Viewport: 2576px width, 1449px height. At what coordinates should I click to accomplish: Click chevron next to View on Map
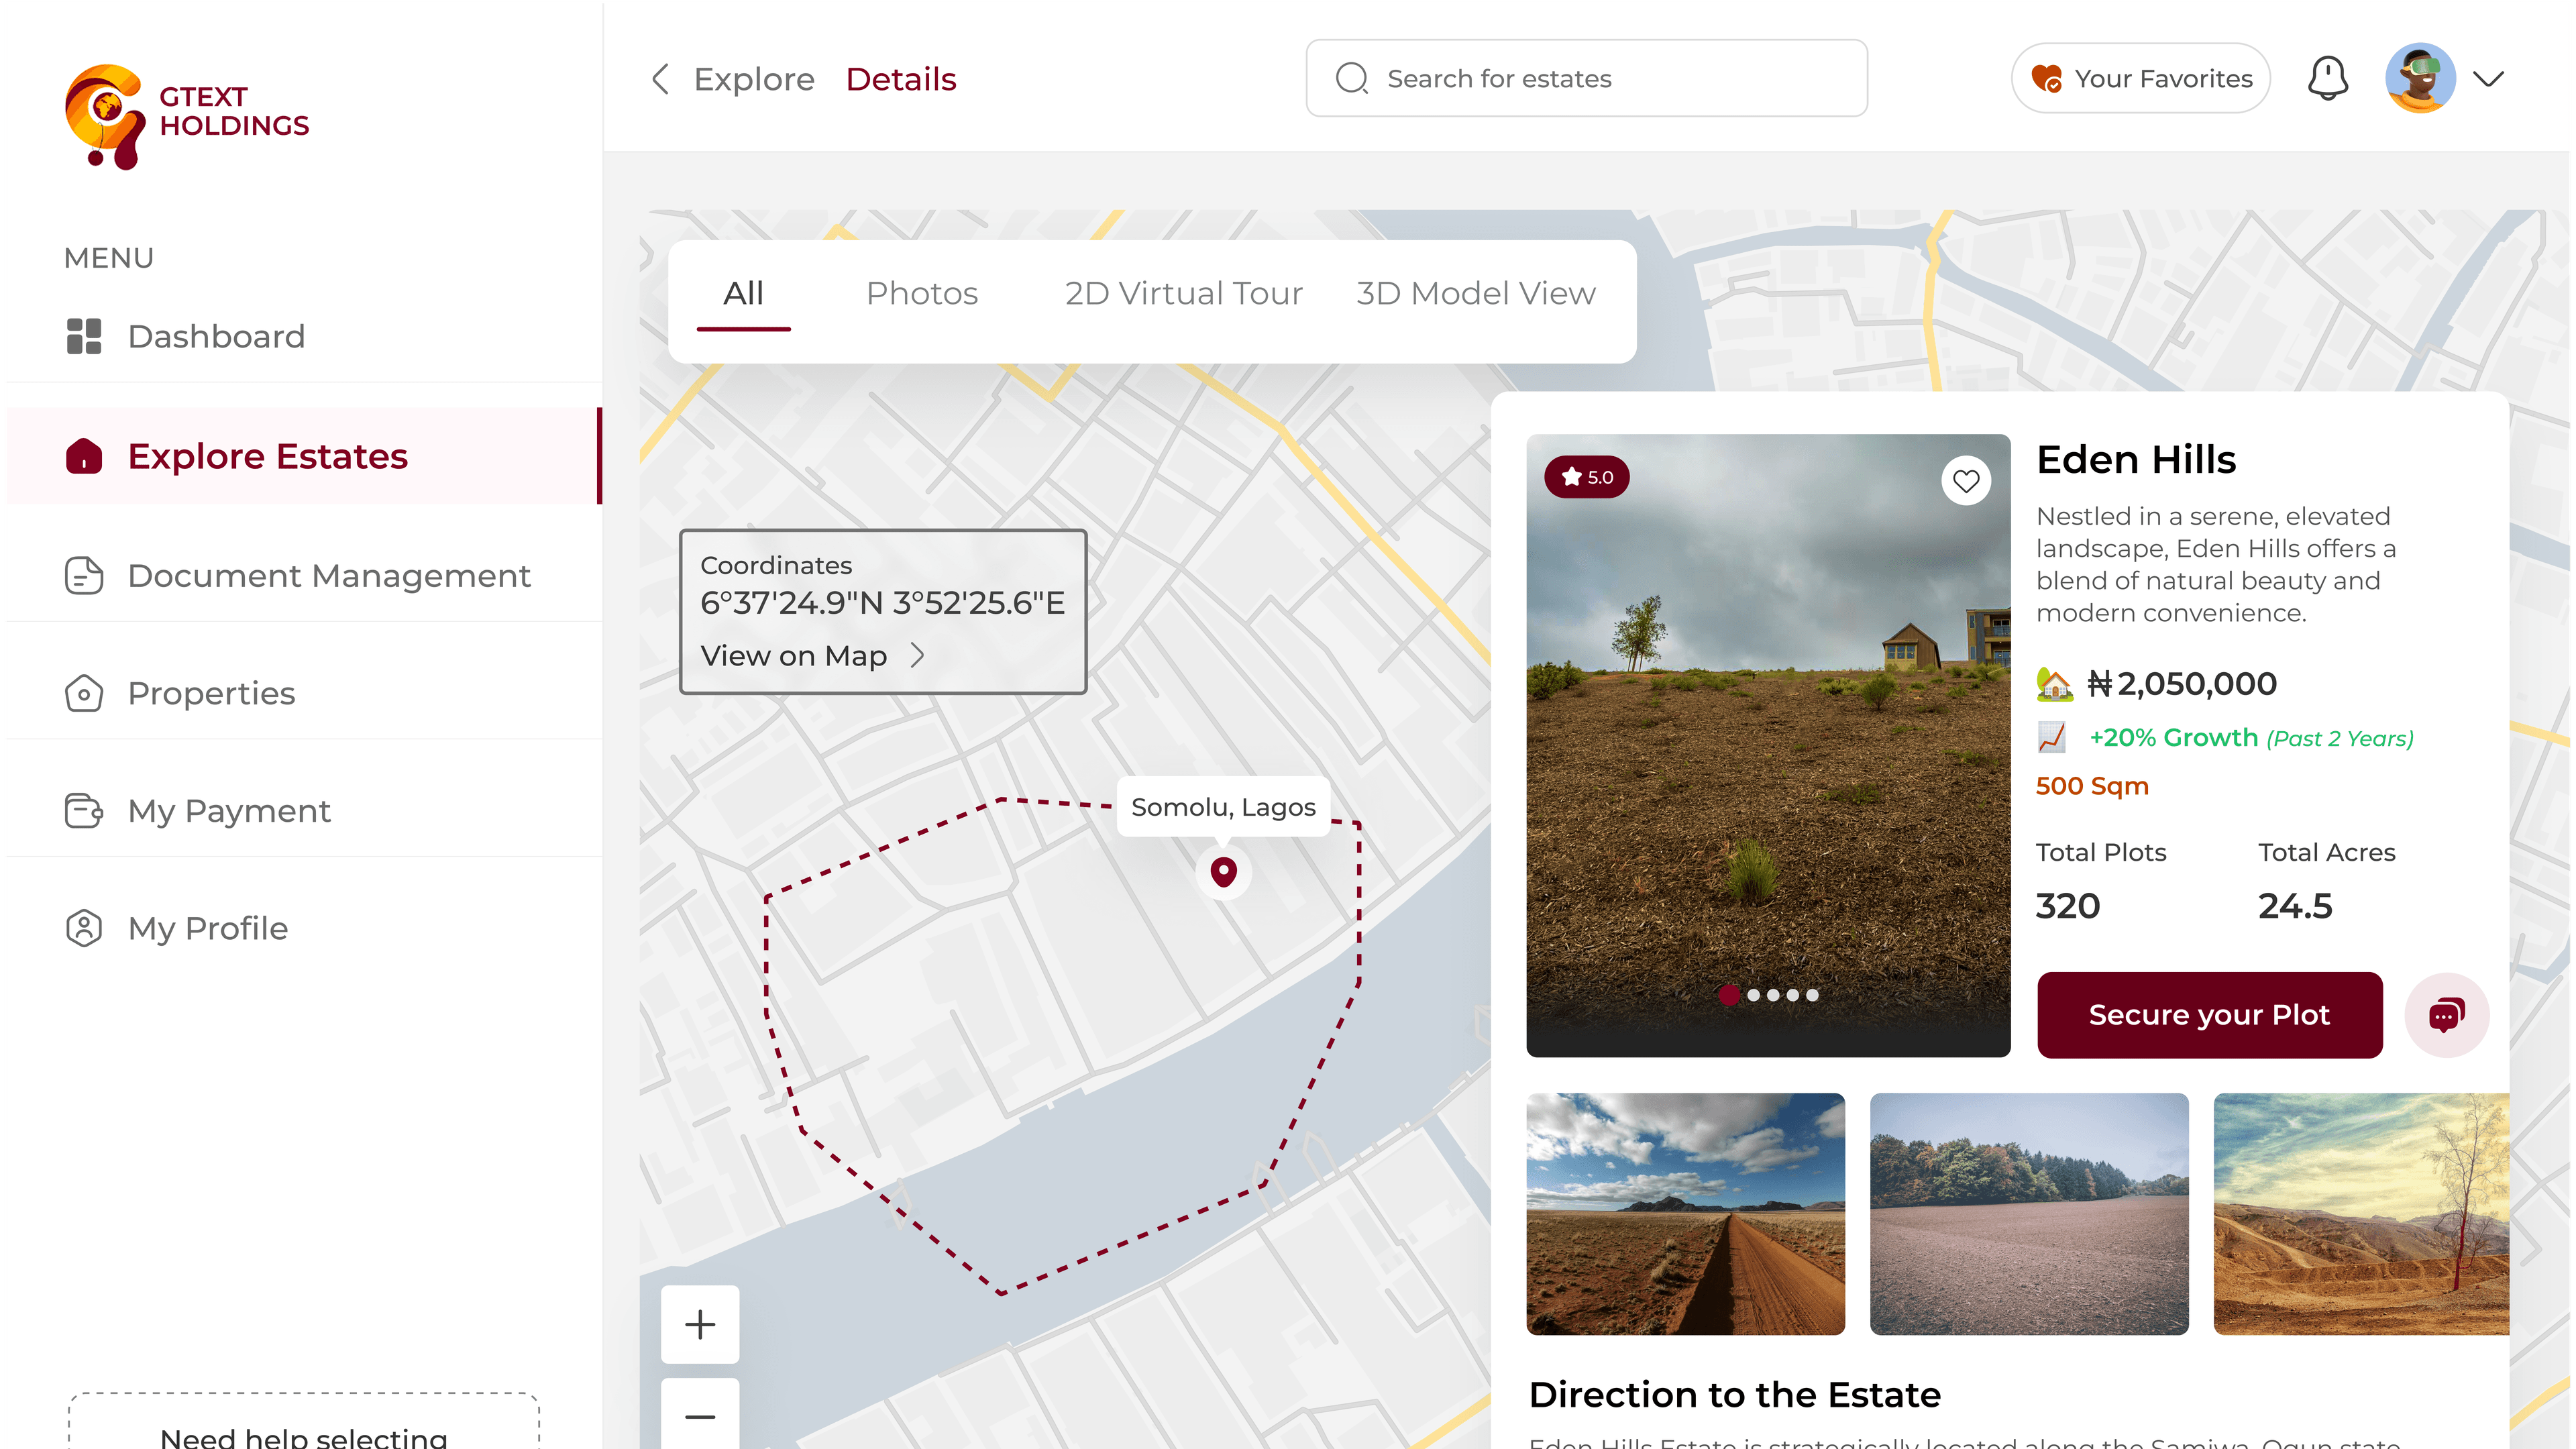(917, 656)
